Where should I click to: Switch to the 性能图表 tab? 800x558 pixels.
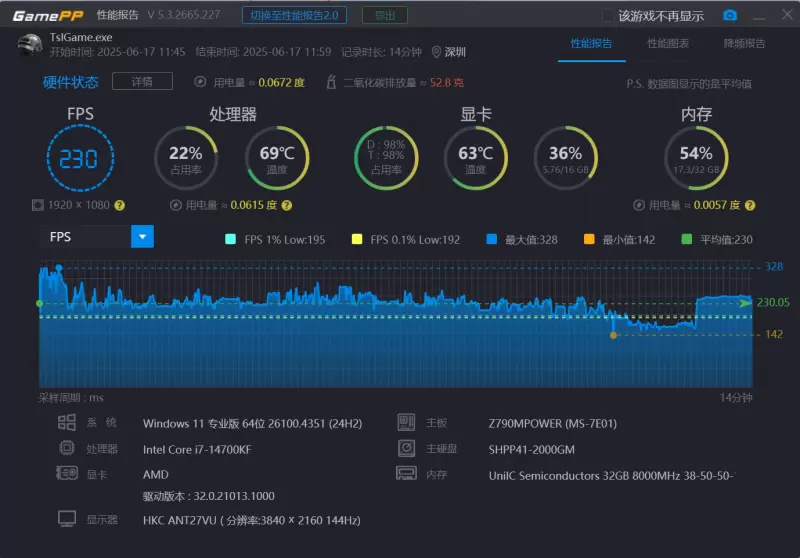coord(668,43)
